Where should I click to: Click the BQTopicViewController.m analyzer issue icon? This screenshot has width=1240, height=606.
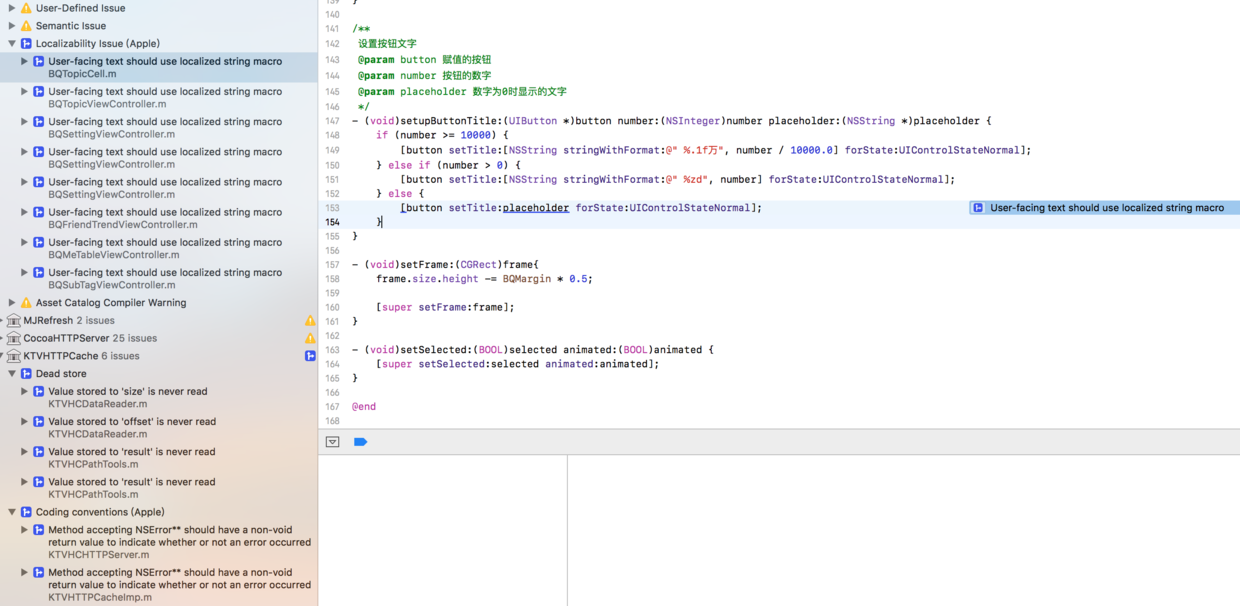[x=38, y=92]
